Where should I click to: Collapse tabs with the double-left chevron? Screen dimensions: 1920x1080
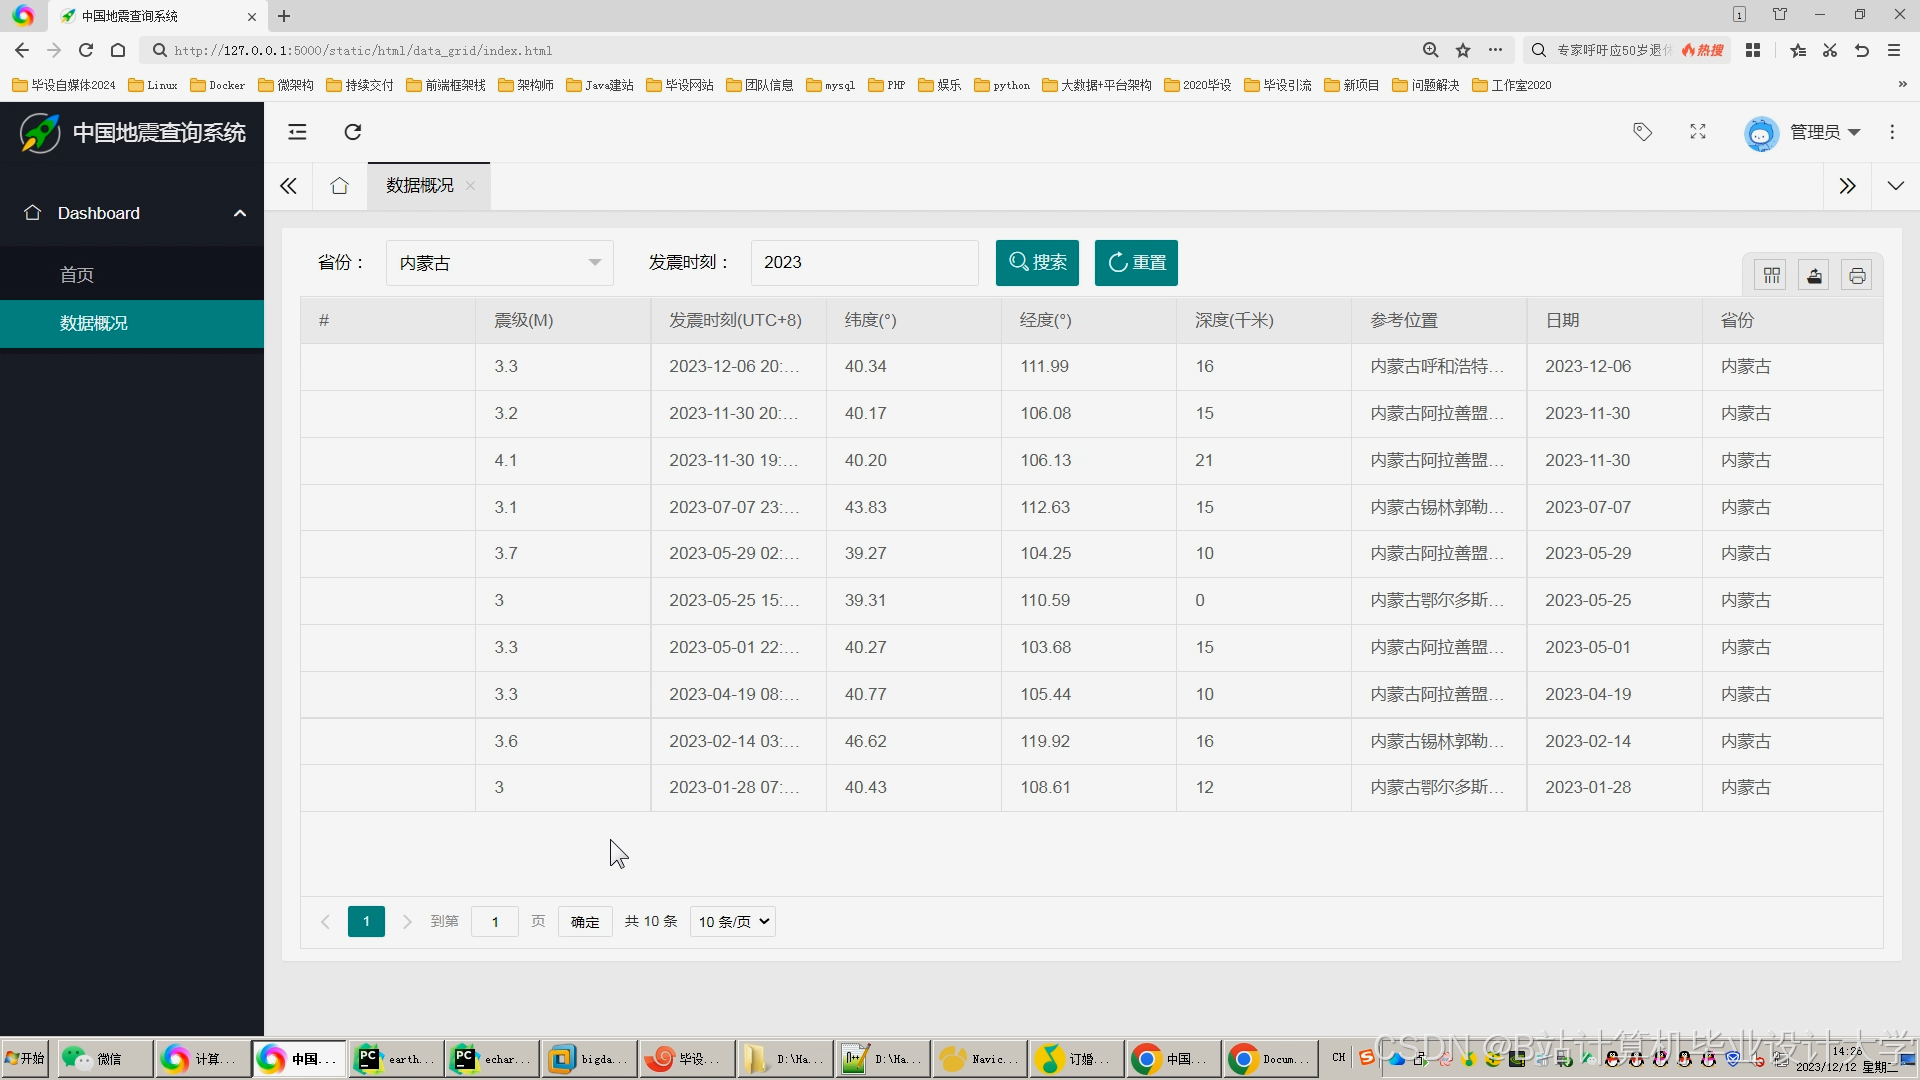(x=288, y=186)
